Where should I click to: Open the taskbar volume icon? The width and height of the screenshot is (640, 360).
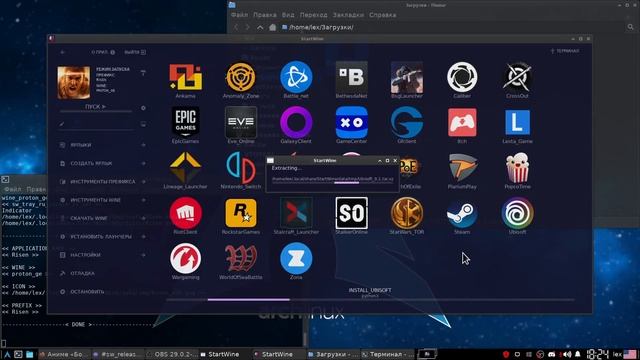click(567, 354)
